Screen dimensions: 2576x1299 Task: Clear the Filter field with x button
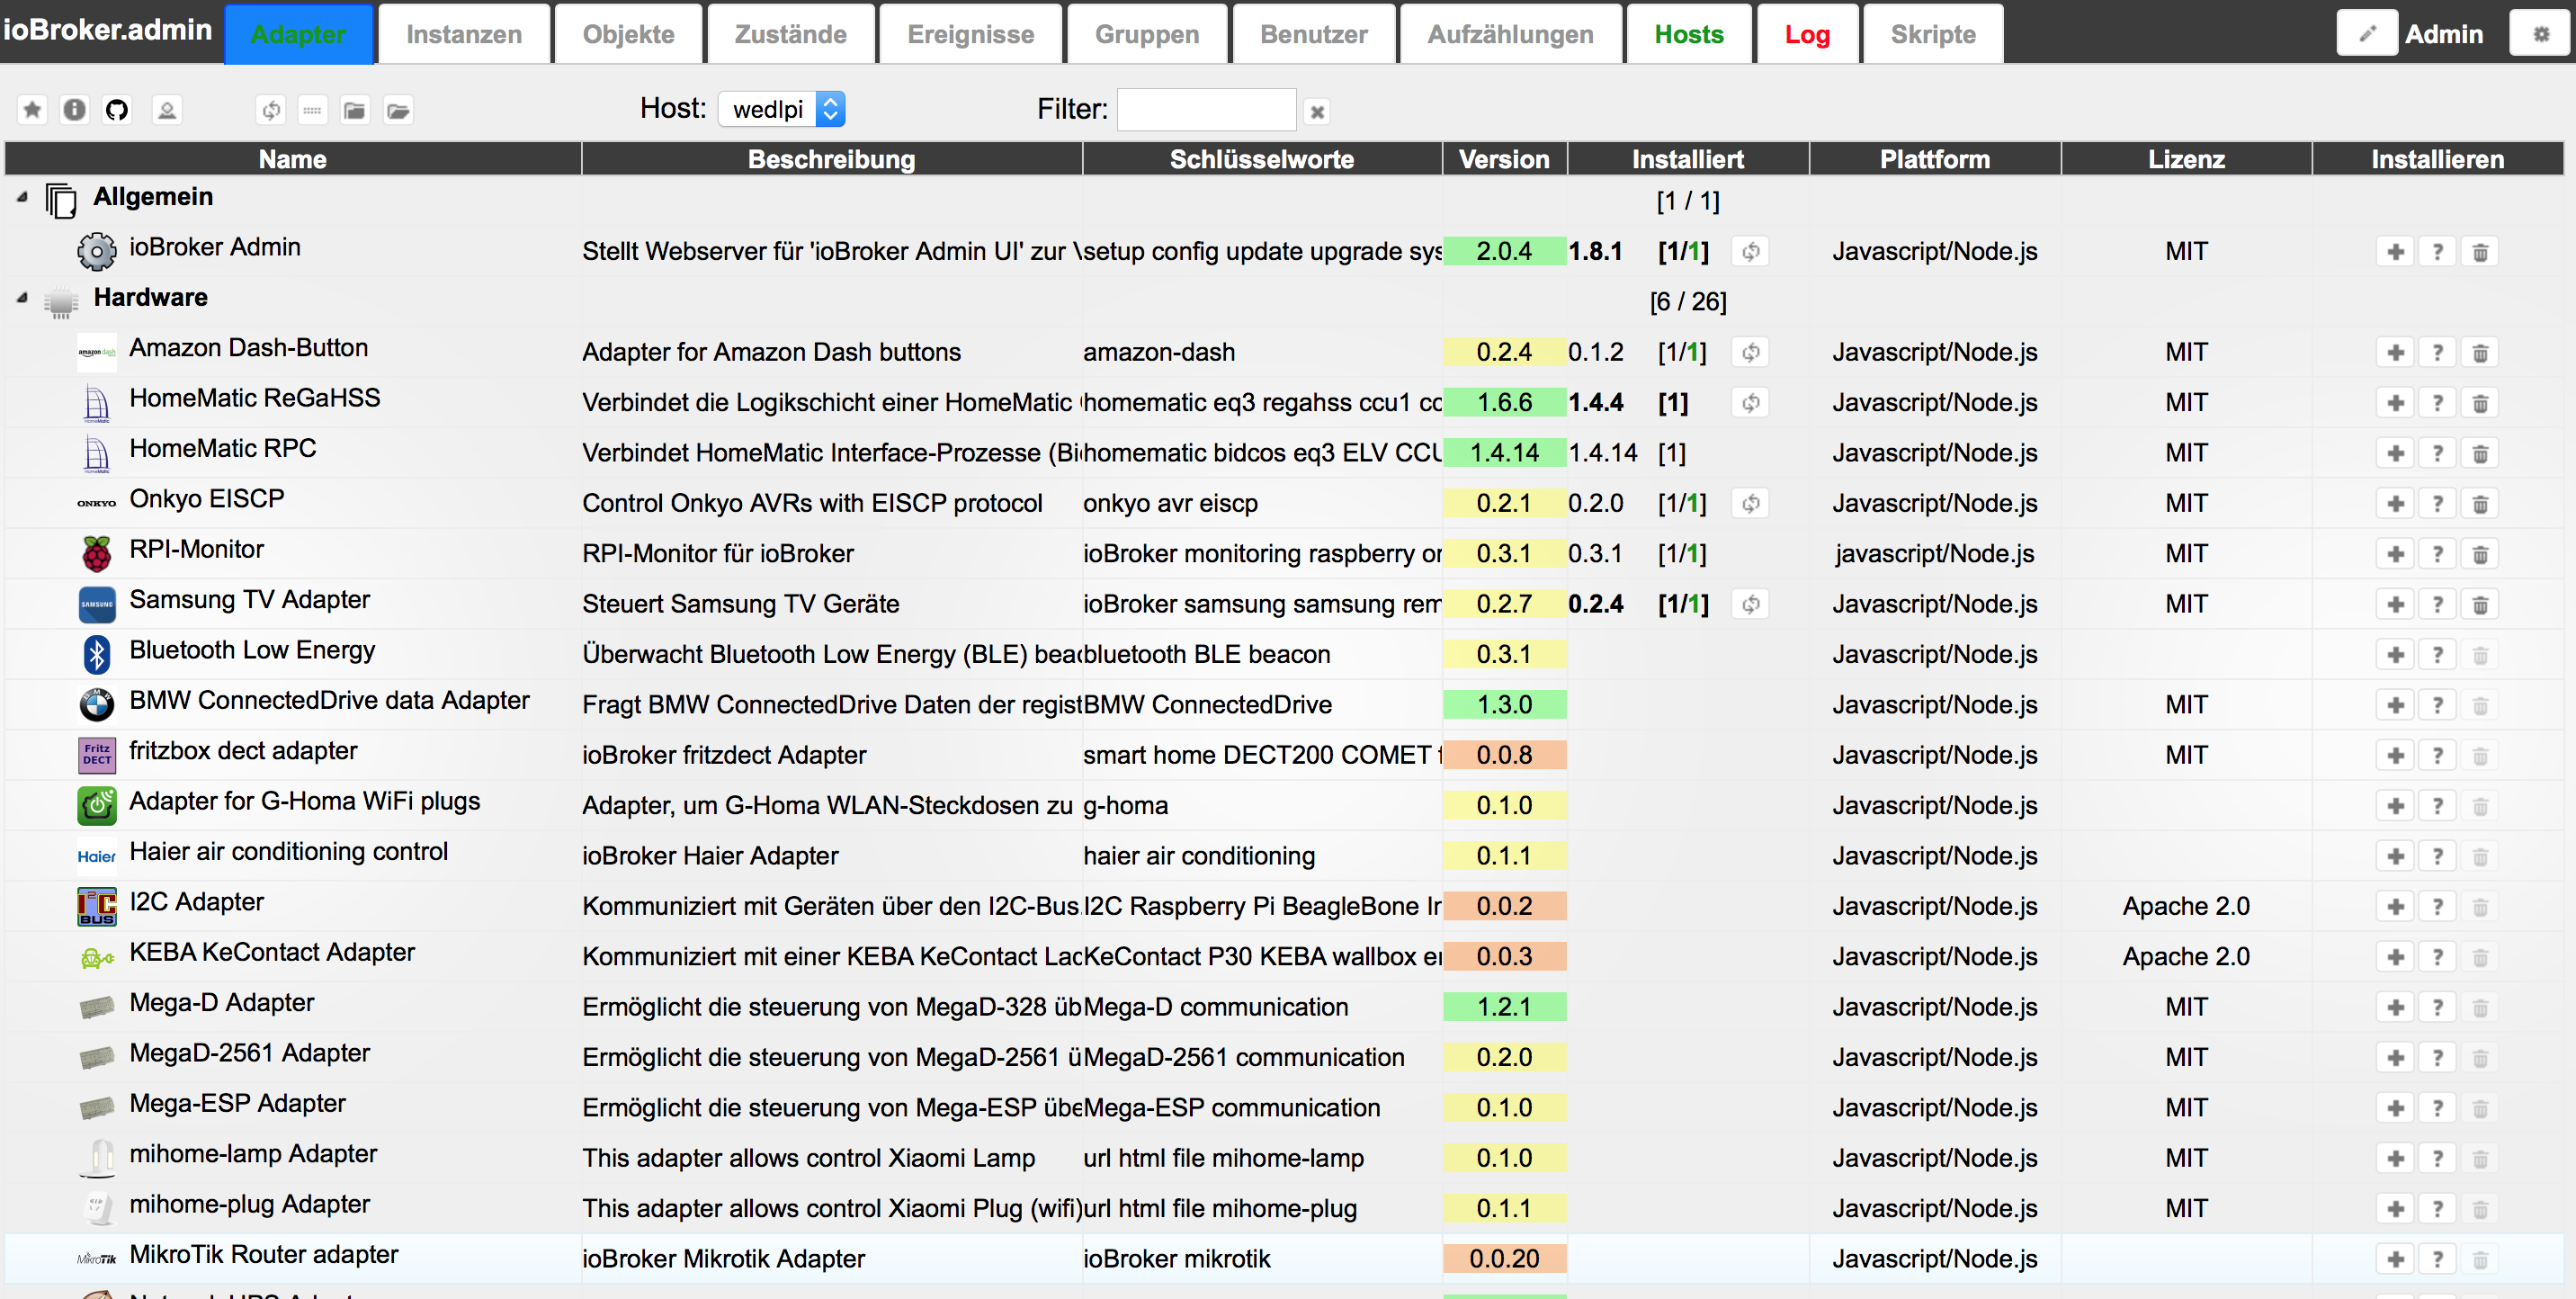tap(1317, 112)
